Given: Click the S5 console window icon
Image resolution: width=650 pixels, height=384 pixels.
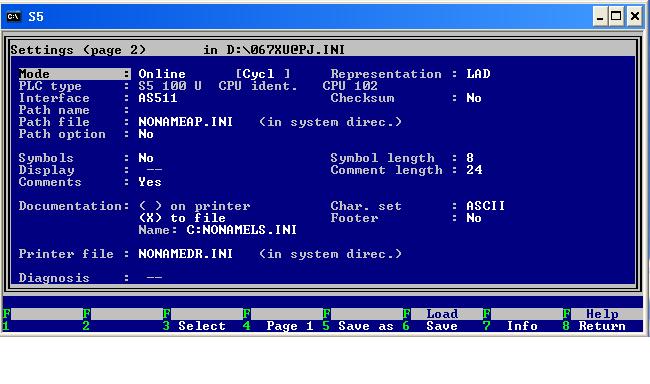Looking at the screenshot, I should click(14, 17).
